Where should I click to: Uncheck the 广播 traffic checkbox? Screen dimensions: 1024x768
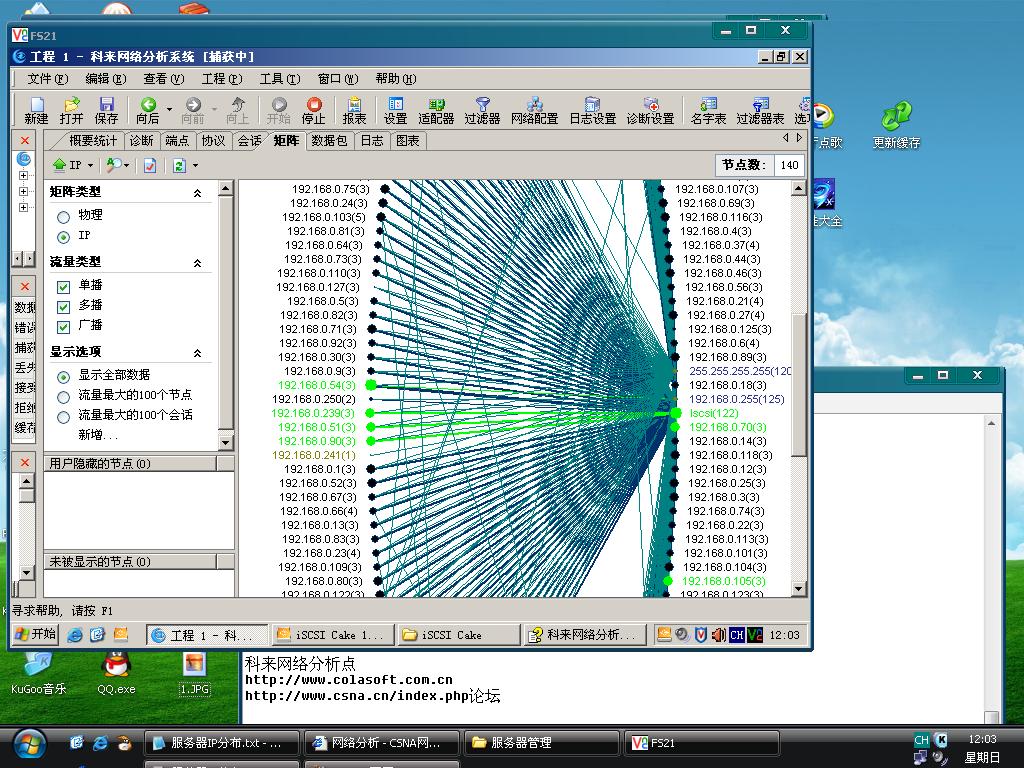(x=64, y=326)
